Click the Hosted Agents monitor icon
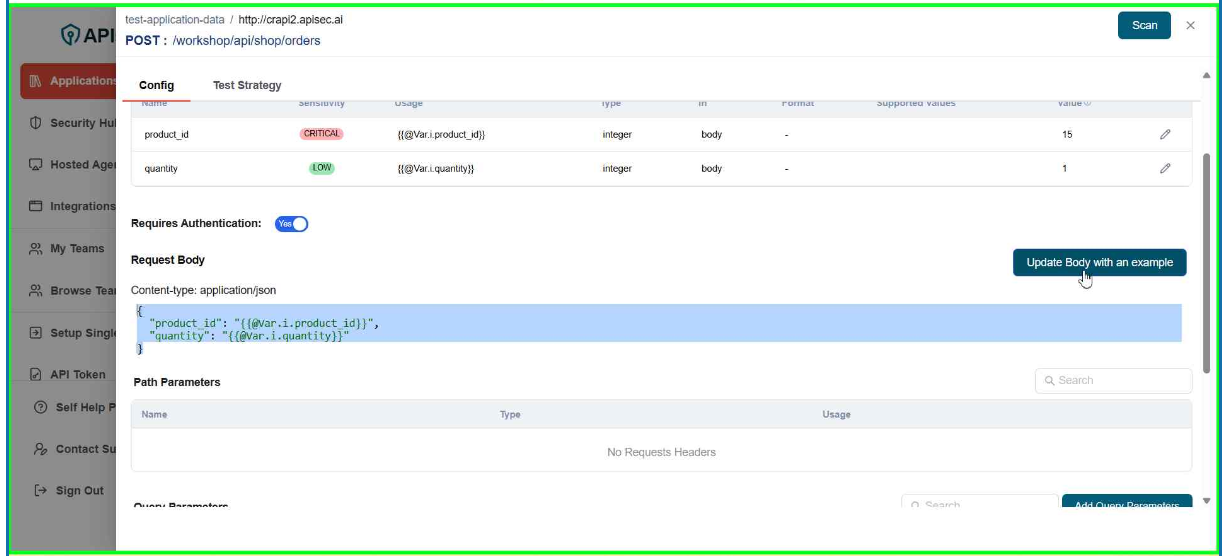 36,165
